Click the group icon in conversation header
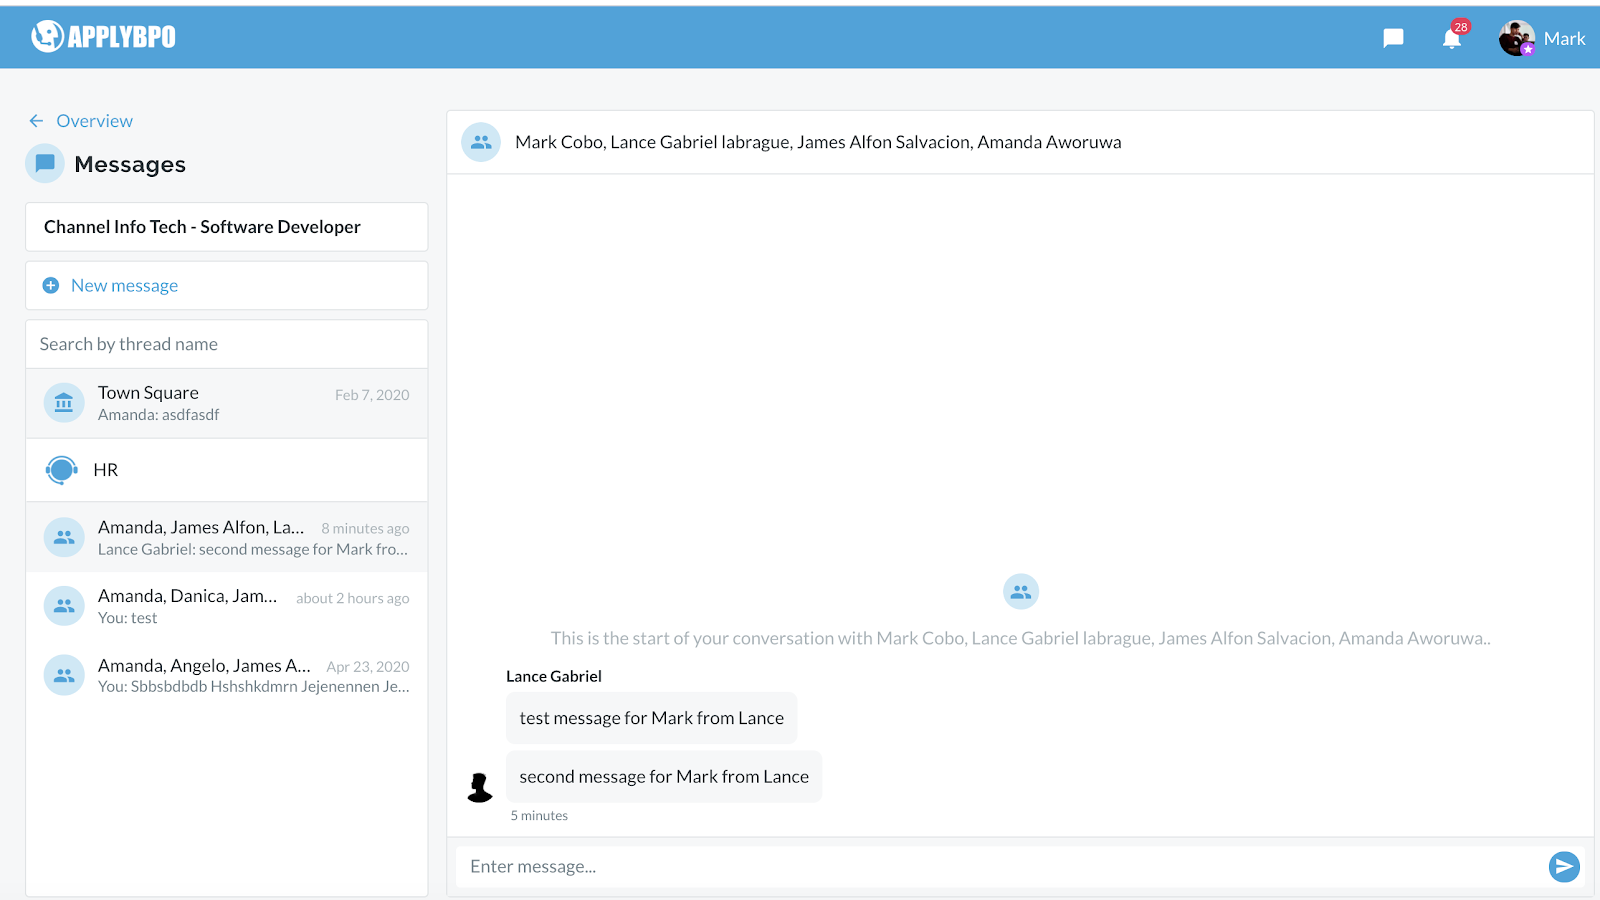The width and height of the screenshot is (1600, 900). (481, 142)
